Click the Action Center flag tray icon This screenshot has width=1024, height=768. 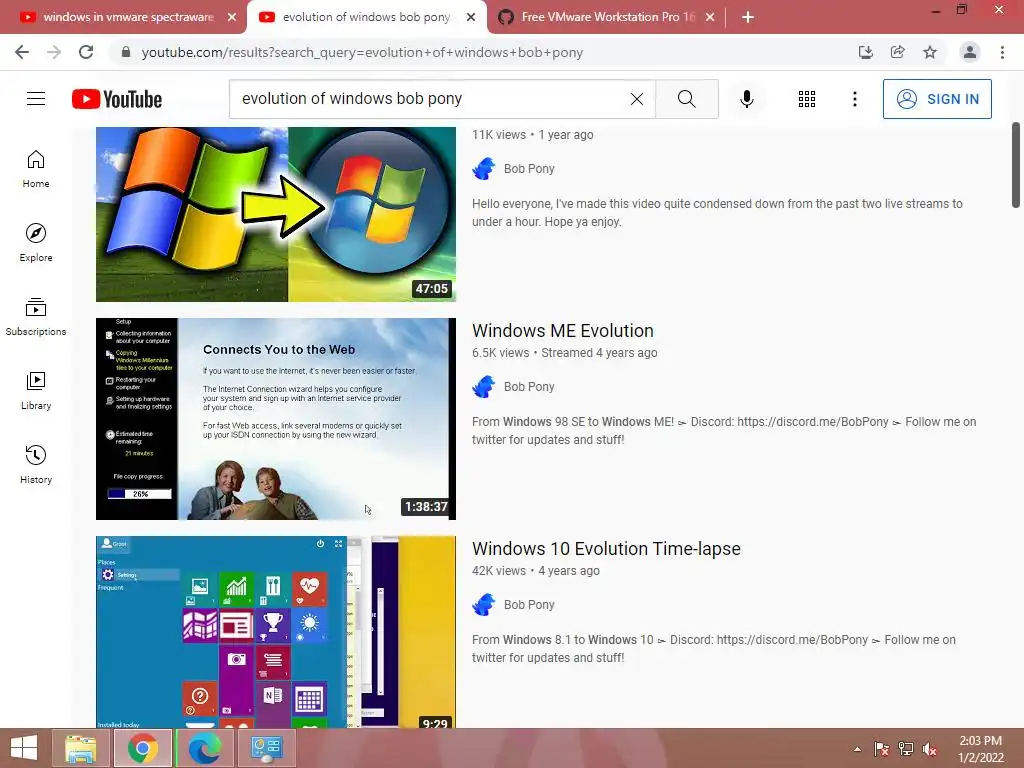pos(882,749)
